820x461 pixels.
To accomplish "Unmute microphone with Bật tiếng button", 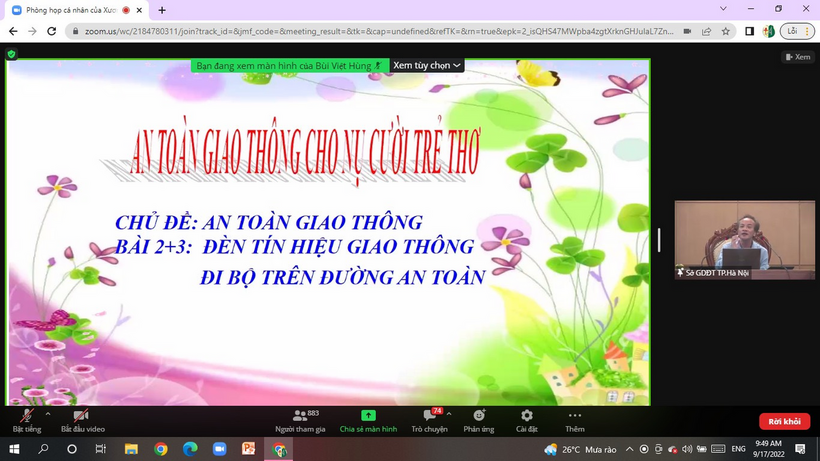I will point(26,419).
